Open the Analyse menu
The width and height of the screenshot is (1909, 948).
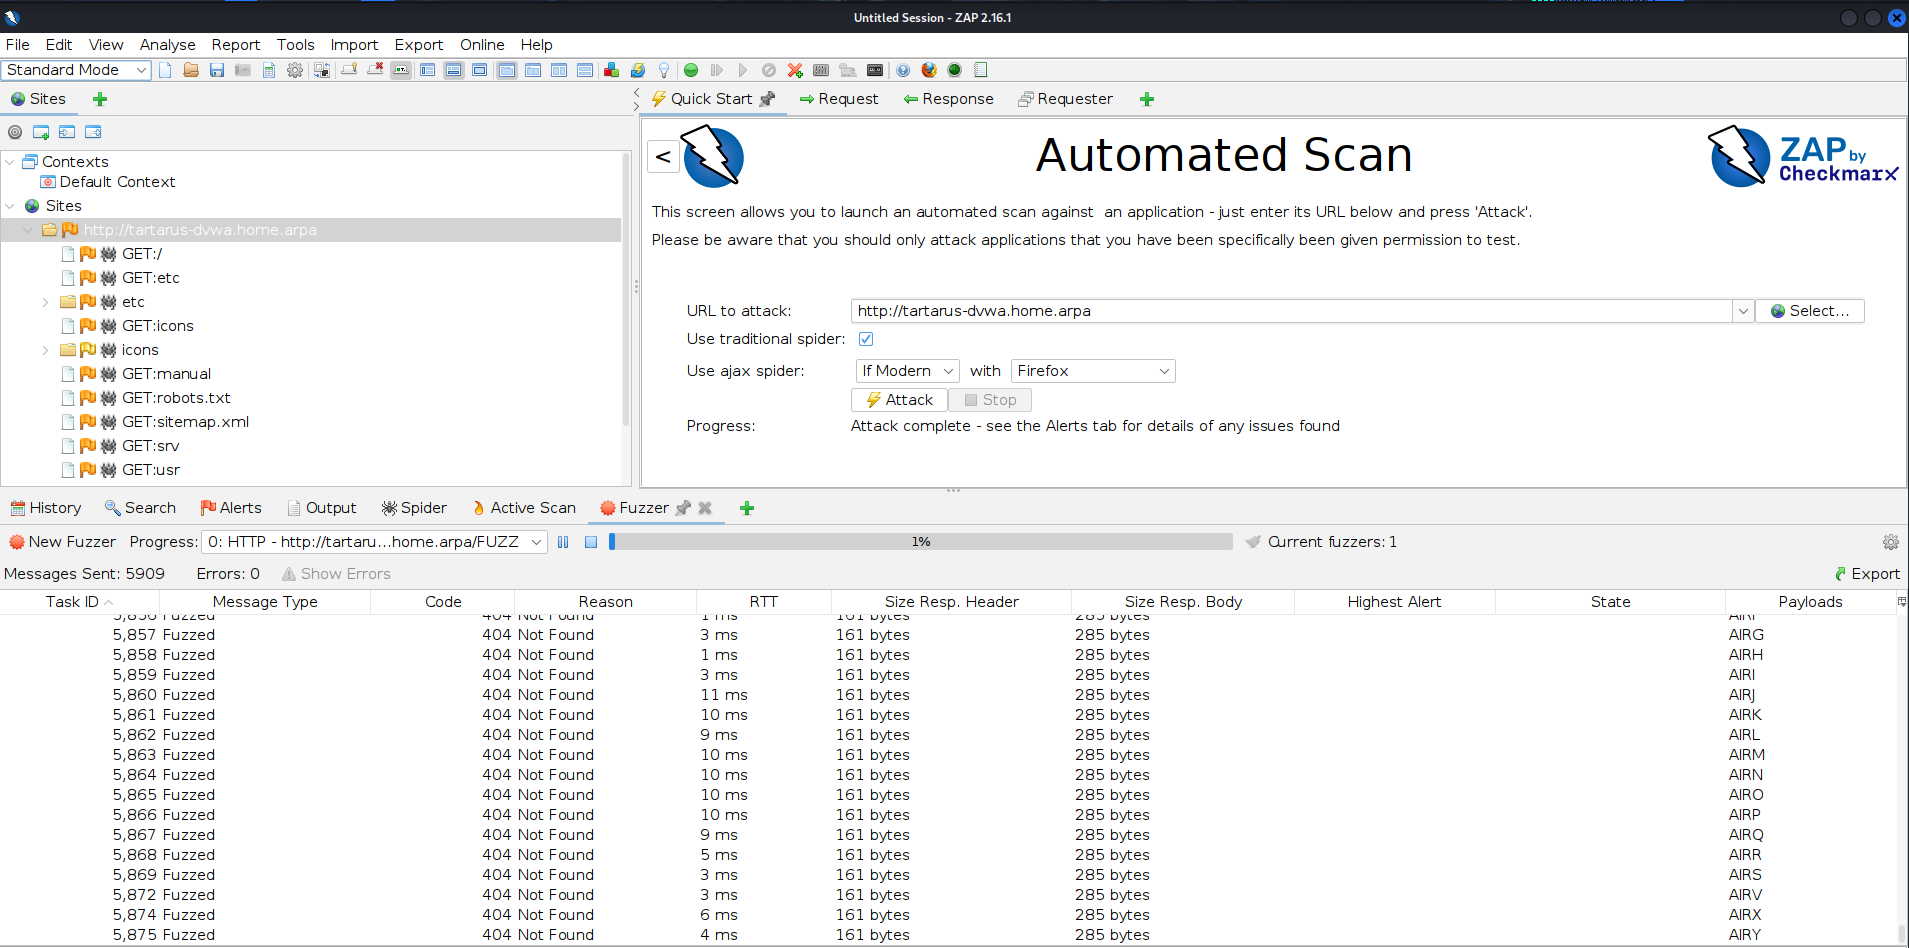[x=167, y=45]
